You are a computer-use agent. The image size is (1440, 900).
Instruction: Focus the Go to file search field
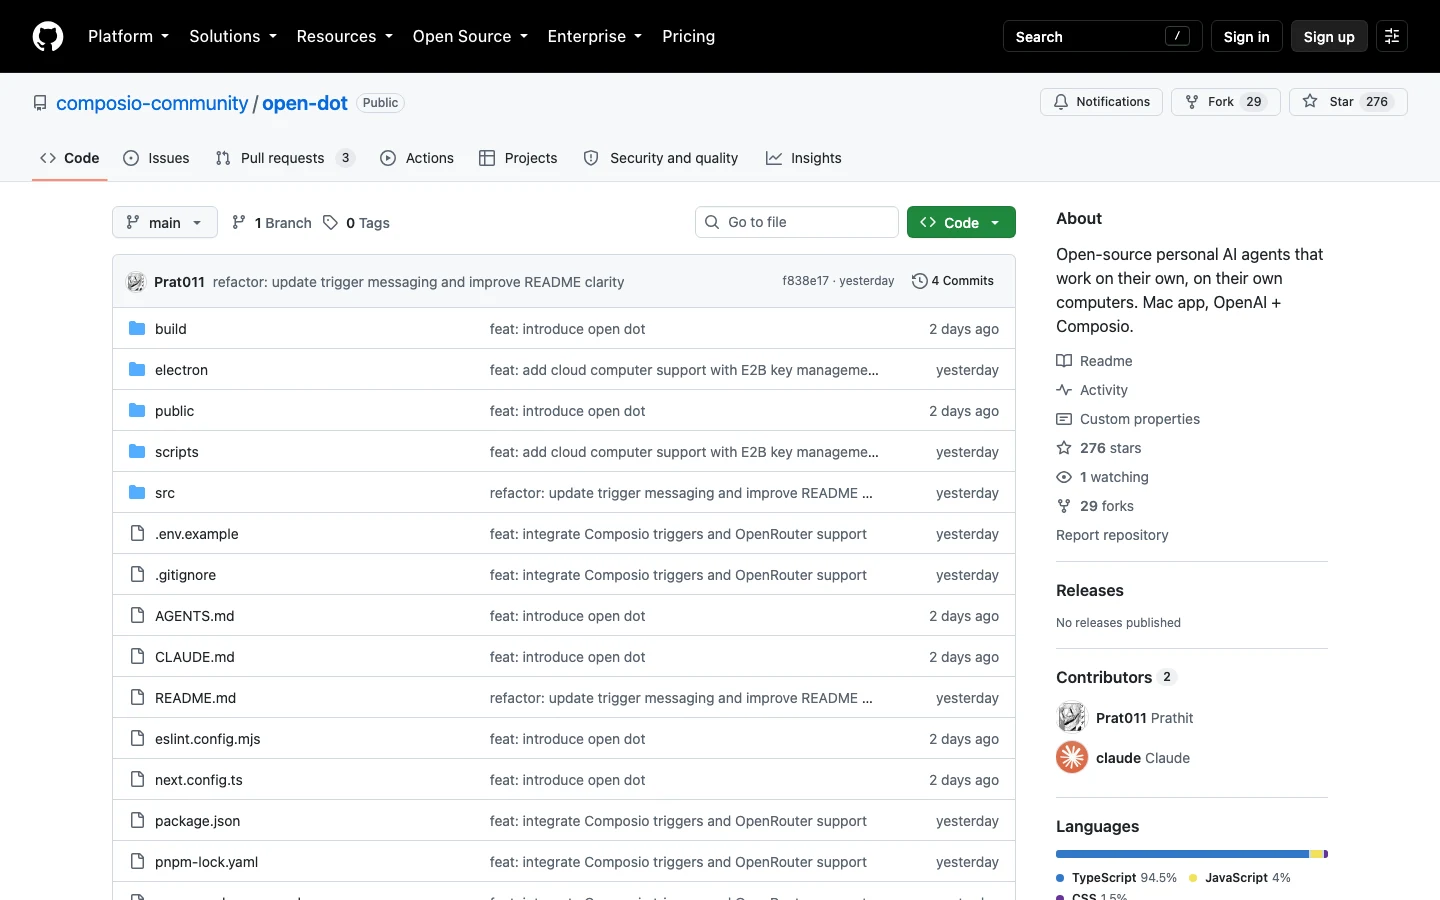797,222
